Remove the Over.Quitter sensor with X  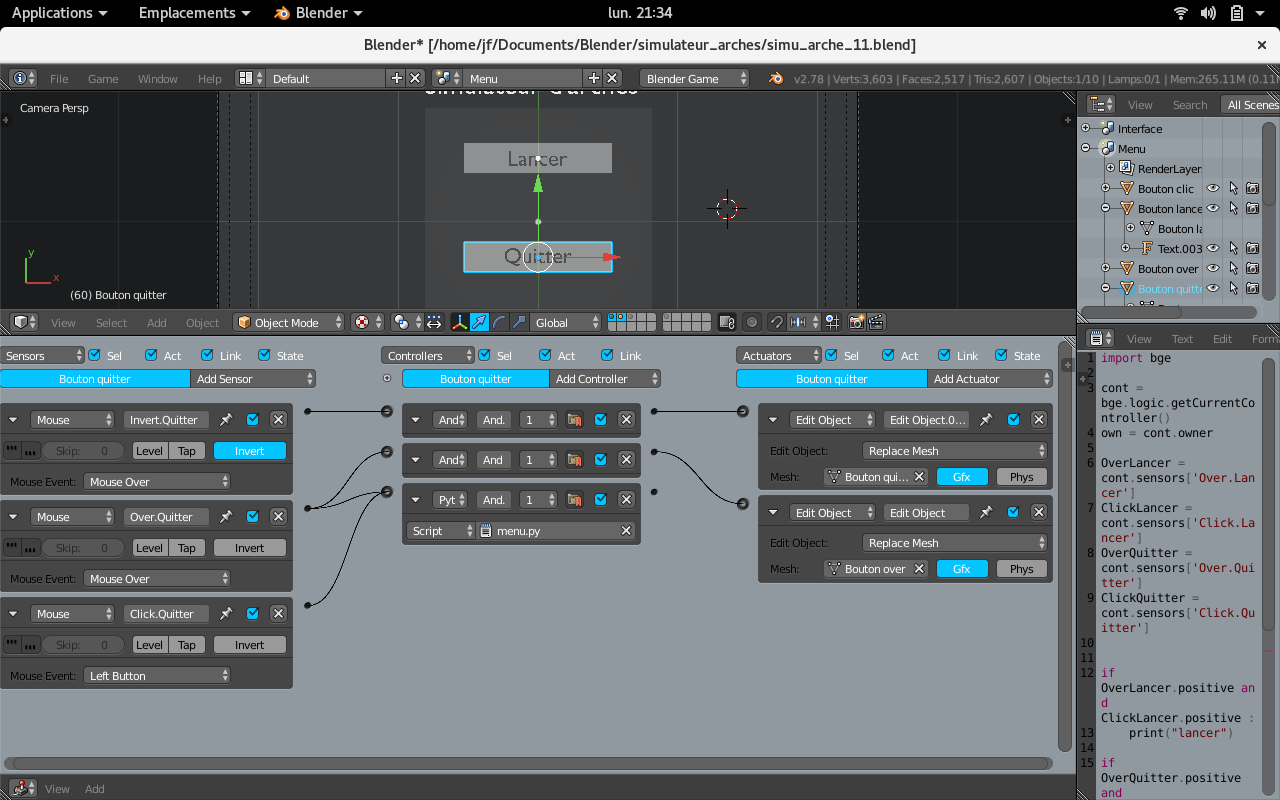[x=279, y=517]
